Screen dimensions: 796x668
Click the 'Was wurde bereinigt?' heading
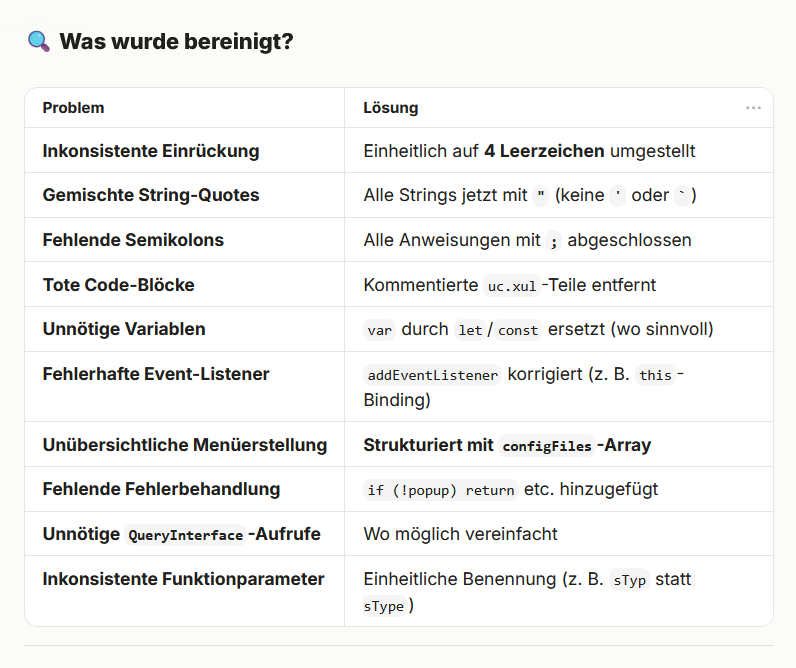click(176, 42)
